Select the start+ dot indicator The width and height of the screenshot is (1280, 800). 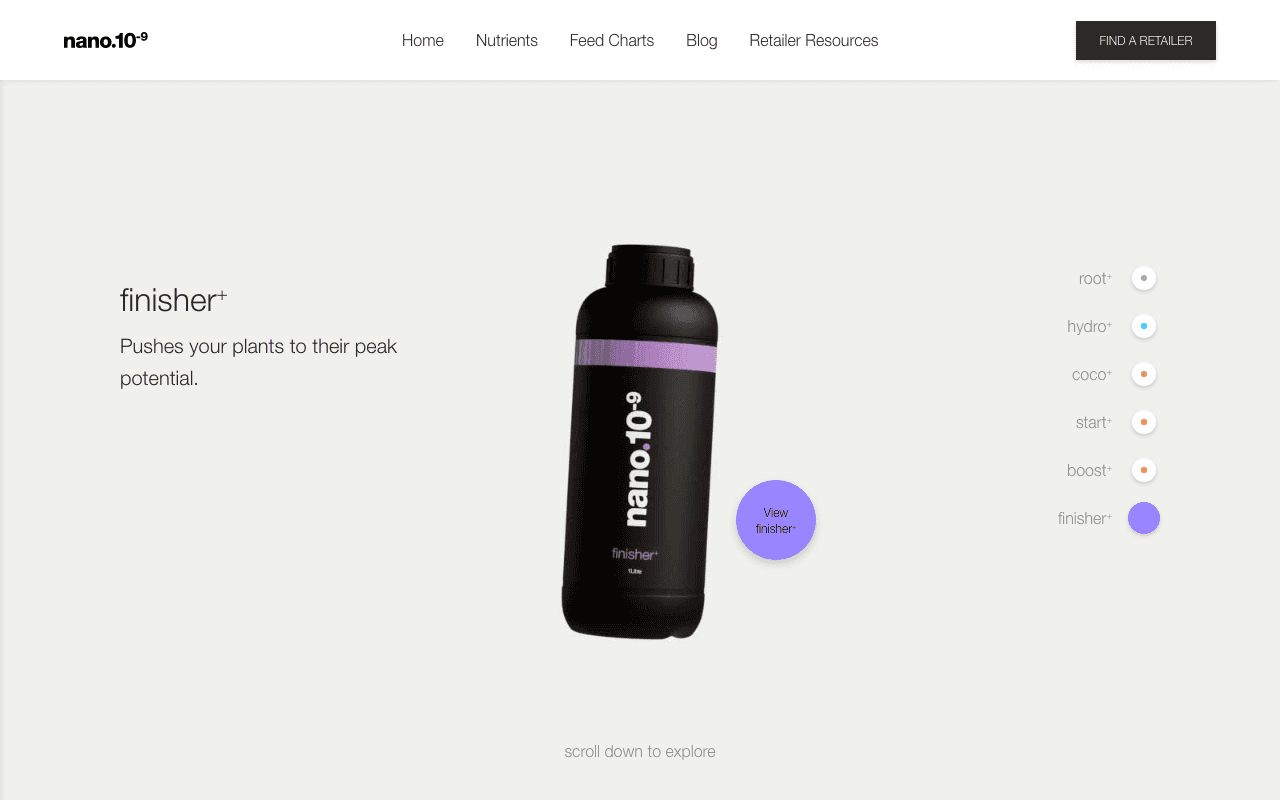(1144, 422)
